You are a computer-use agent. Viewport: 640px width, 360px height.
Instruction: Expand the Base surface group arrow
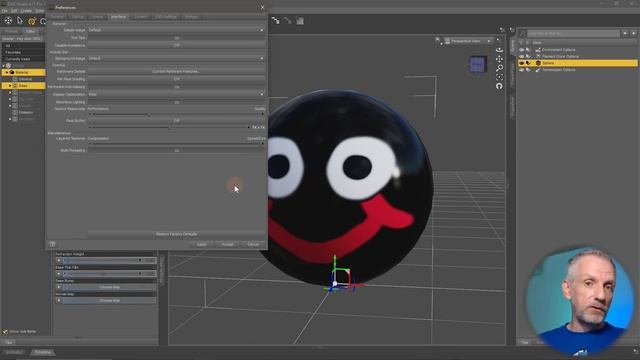(10, 86)
